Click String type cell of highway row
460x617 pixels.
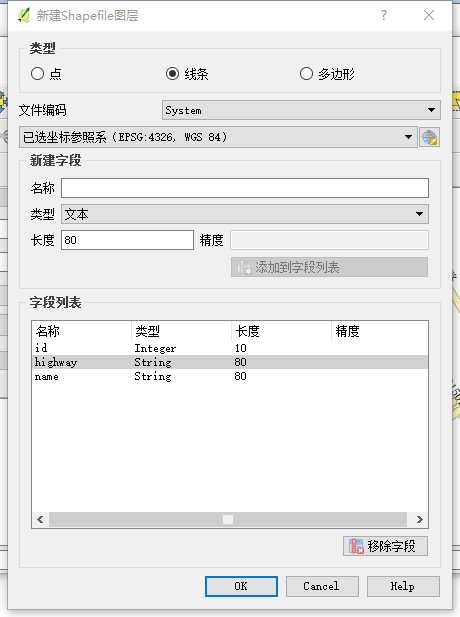click(x=153, y=362)
